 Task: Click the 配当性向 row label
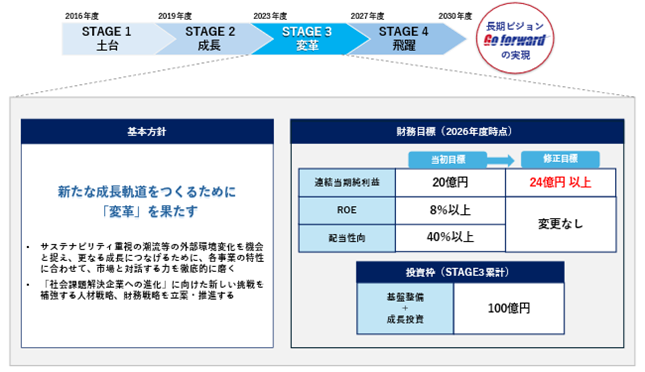[347, 238]
